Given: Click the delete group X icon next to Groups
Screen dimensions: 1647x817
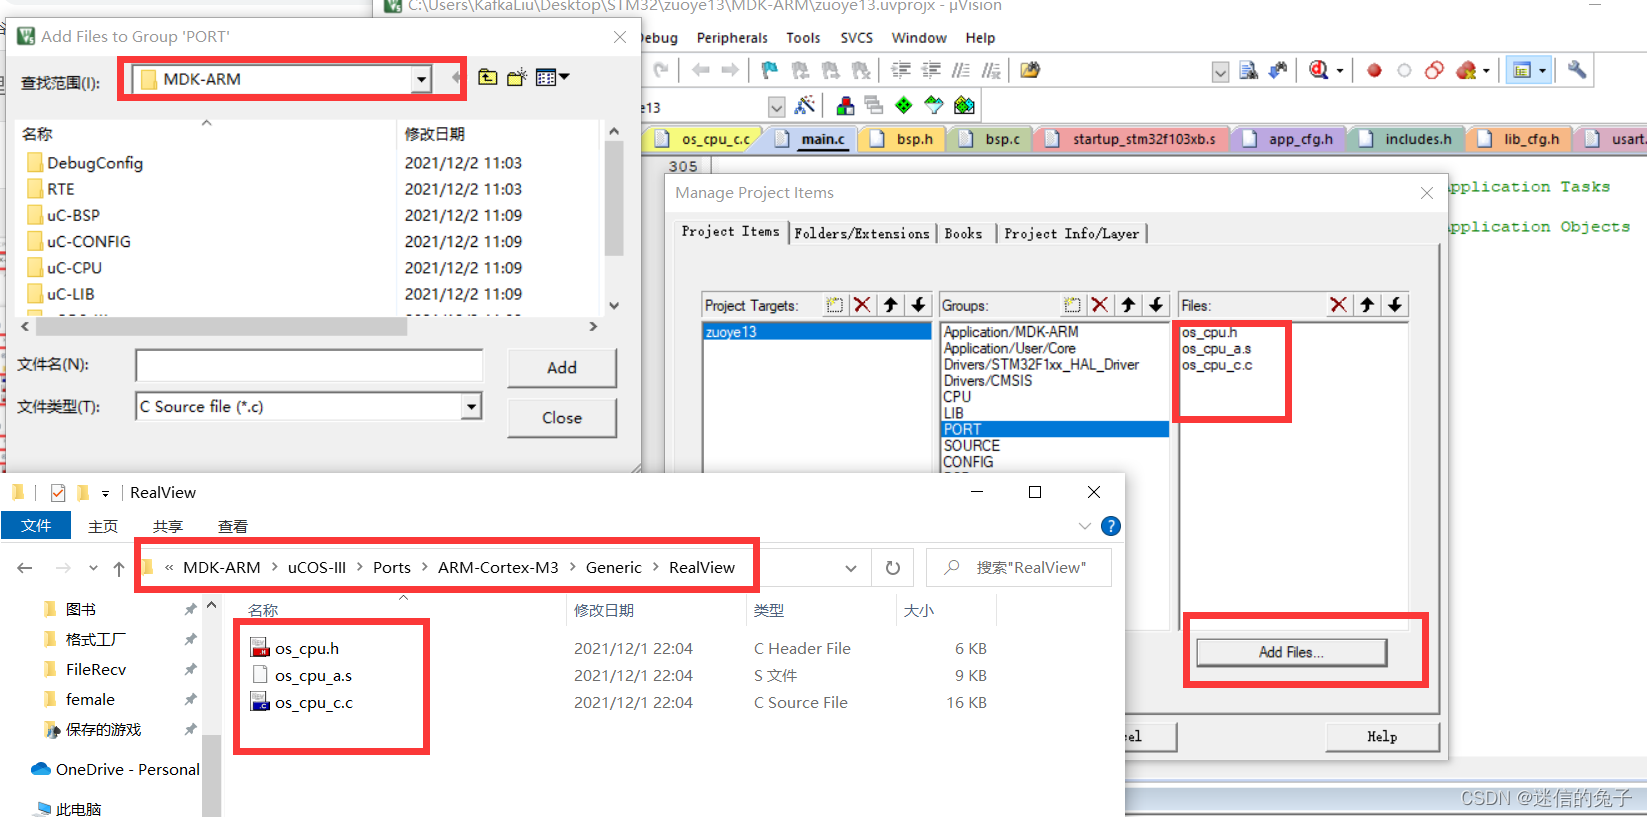Looking at the screenshot, I should tap(1100, 305).
